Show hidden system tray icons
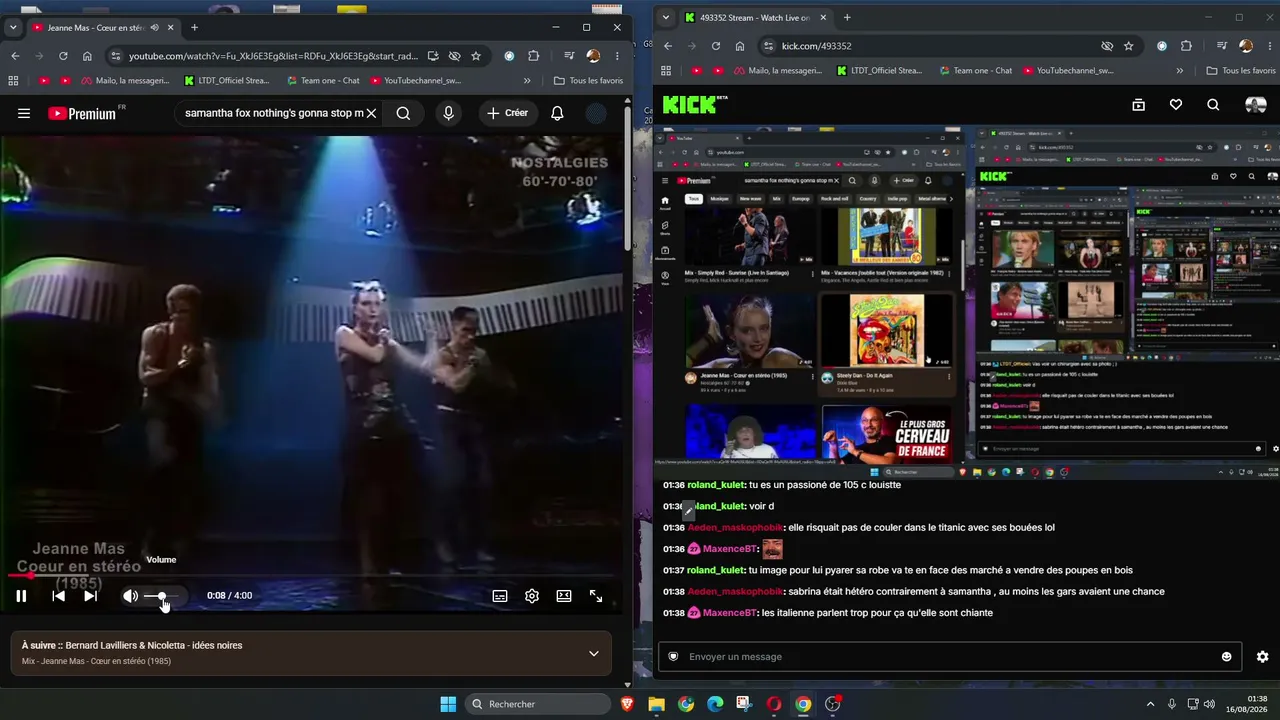This screenshot has height=720, width=1280. pyautogui.click(x=1150, y=704)
